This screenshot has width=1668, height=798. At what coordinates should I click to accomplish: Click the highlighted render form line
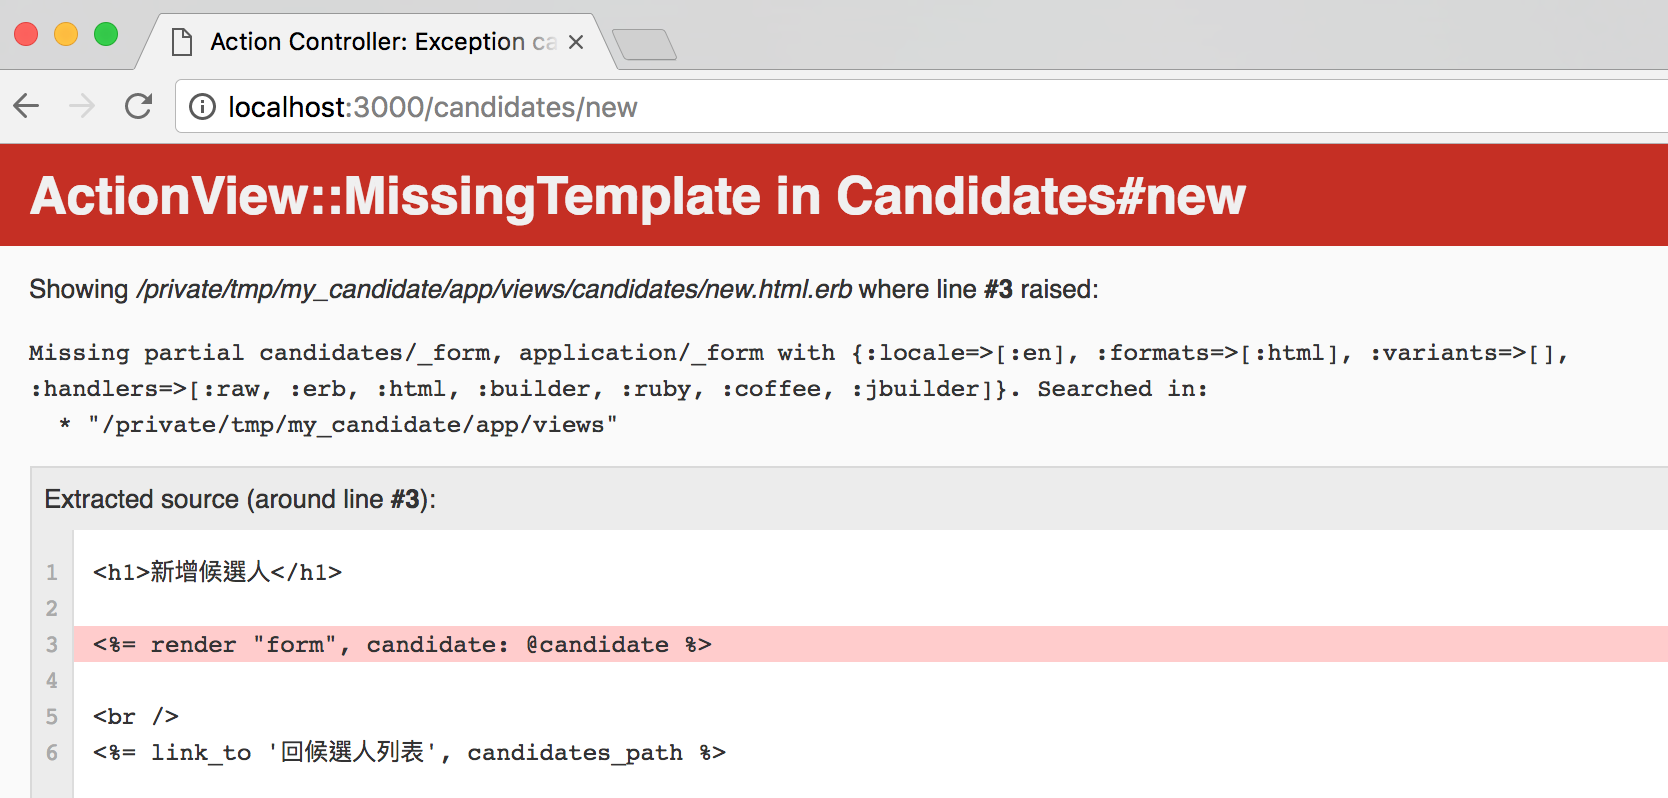pyautogui.click(x=402, y=645)
